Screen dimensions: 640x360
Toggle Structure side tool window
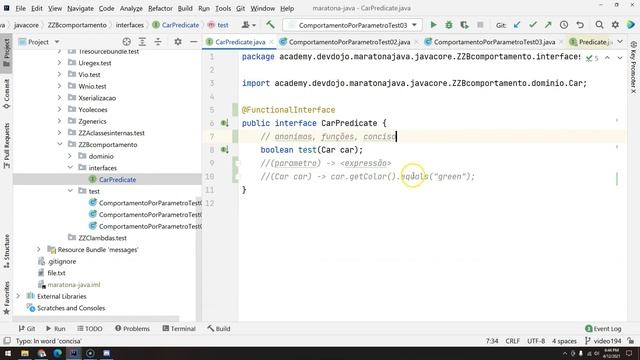point(6,251)
